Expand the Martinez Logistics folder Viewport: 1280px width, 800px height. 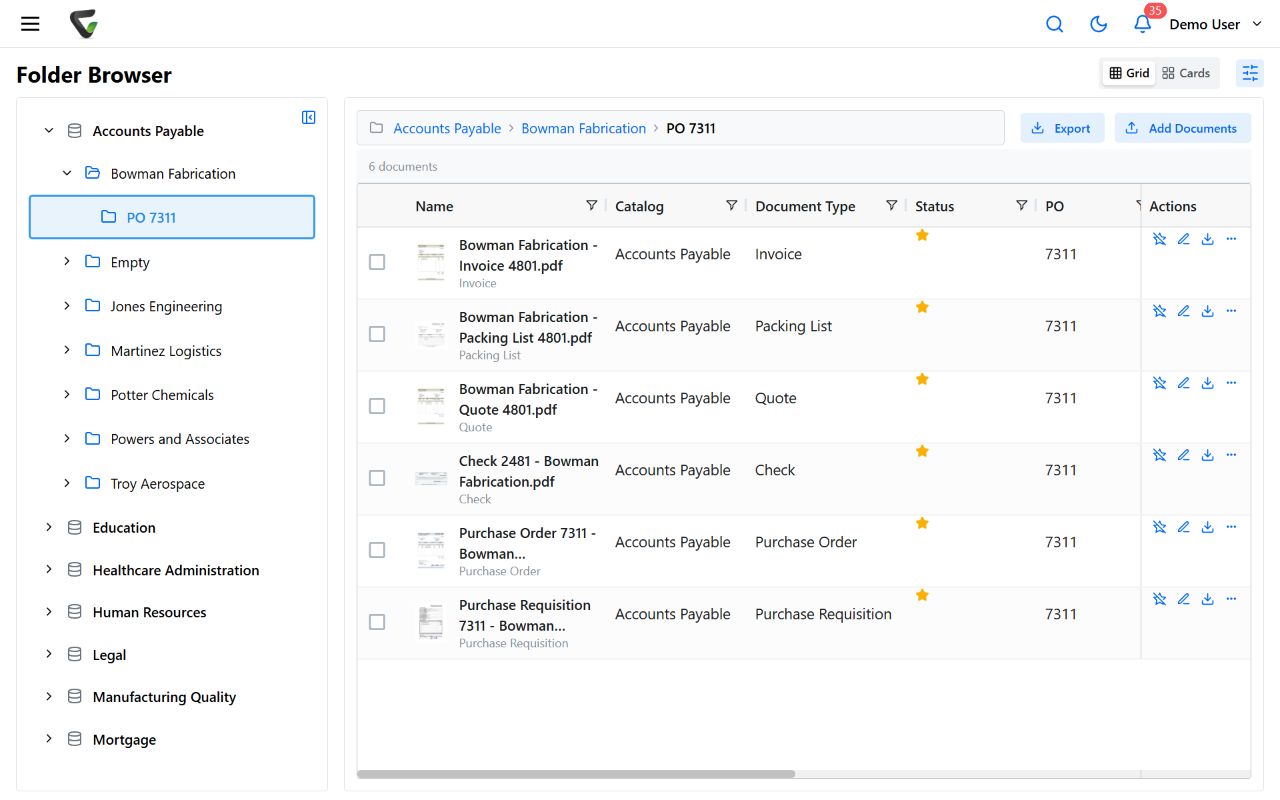point(67,350)
